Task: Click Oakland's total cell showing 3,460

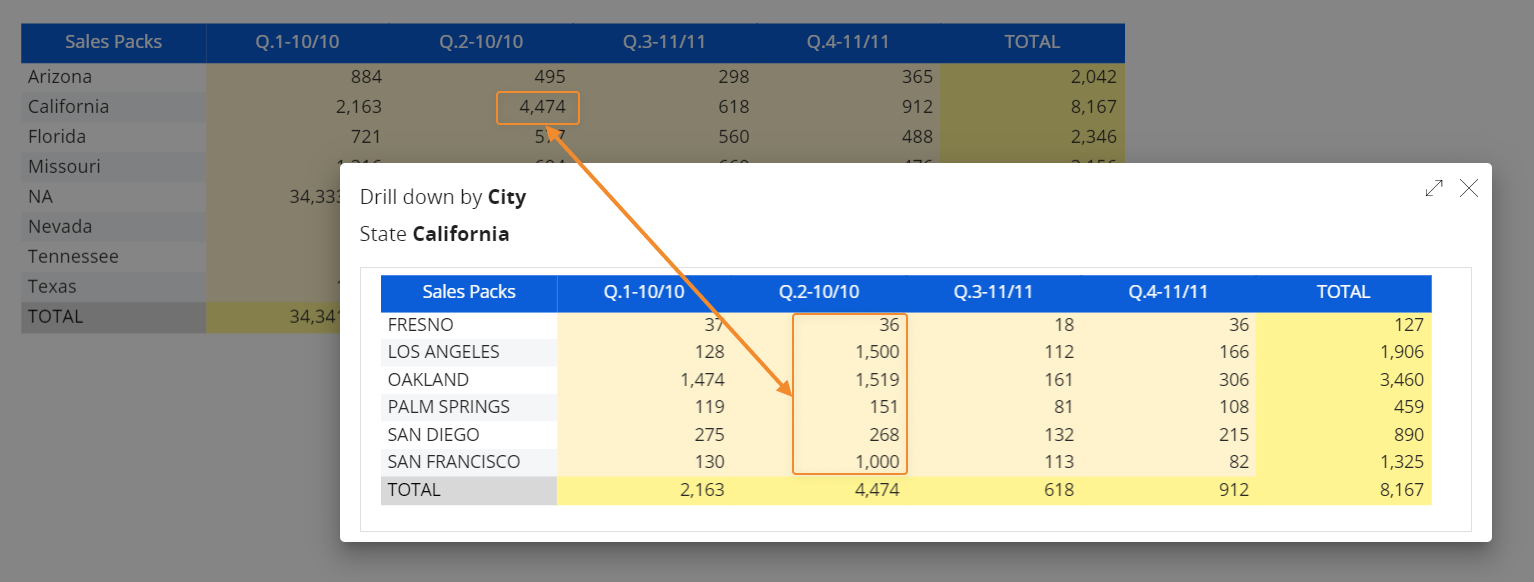Action: 1397,380
